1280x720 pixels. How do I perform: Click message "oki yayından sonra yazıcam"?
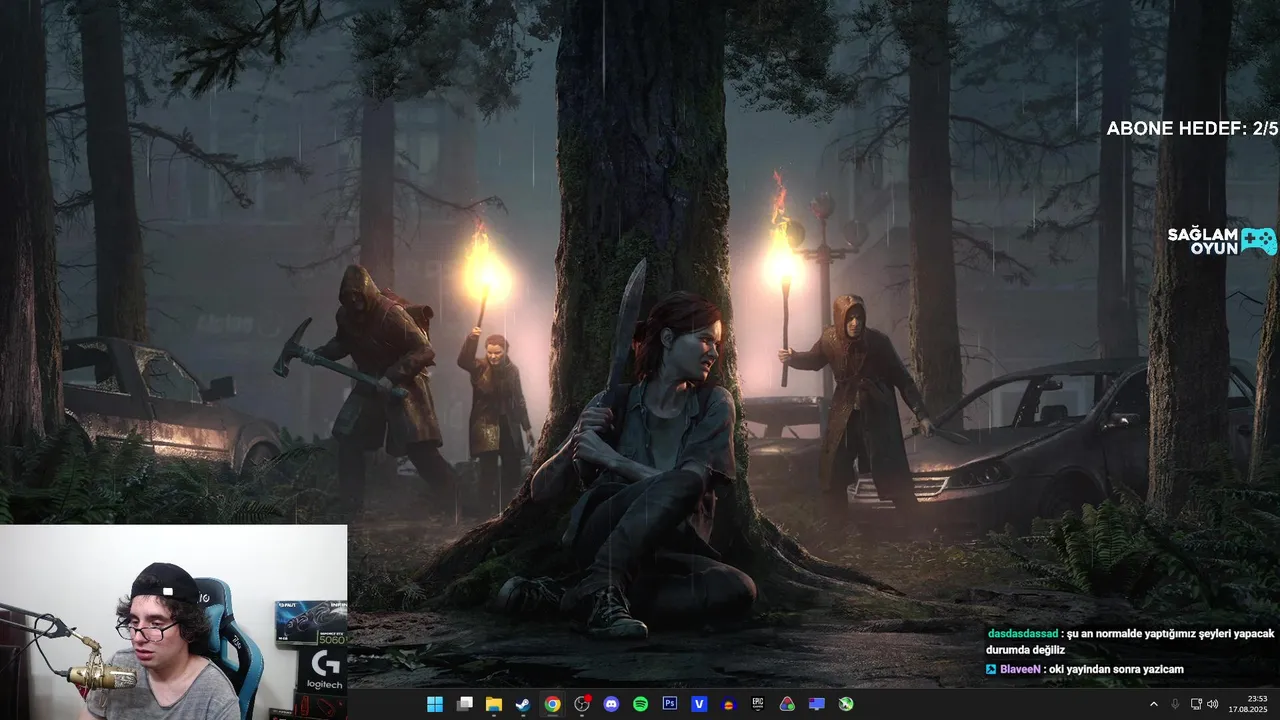[x=1117, y=669]
